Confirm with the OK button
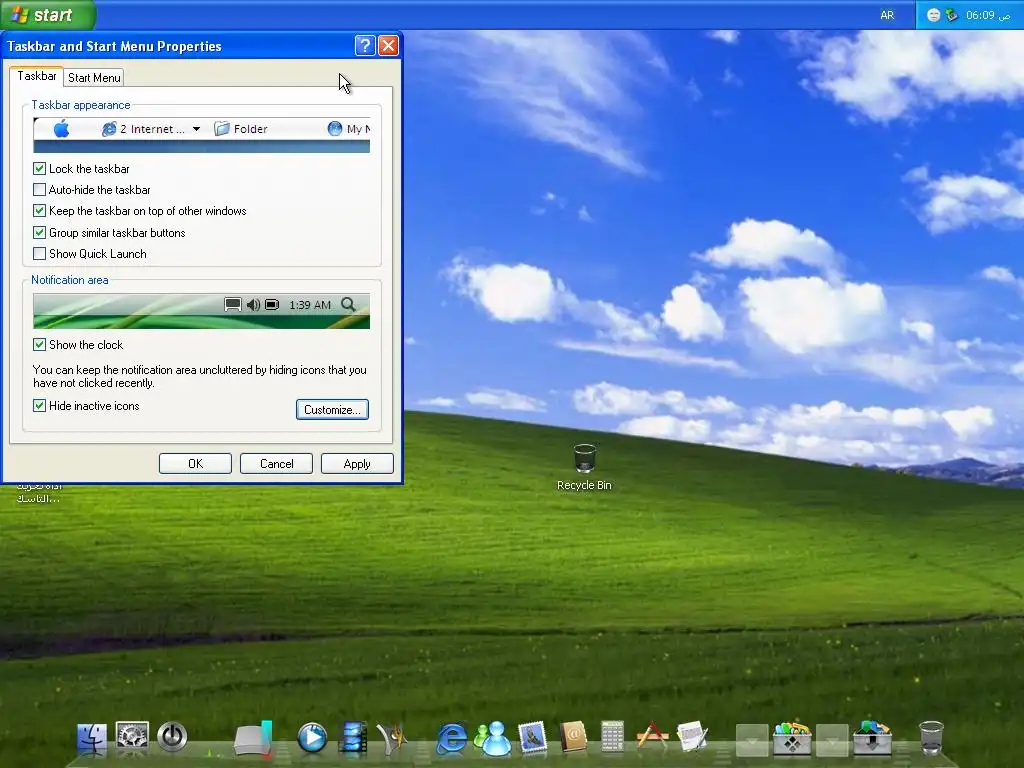The image size is (1024, 768). coord(195,464)
